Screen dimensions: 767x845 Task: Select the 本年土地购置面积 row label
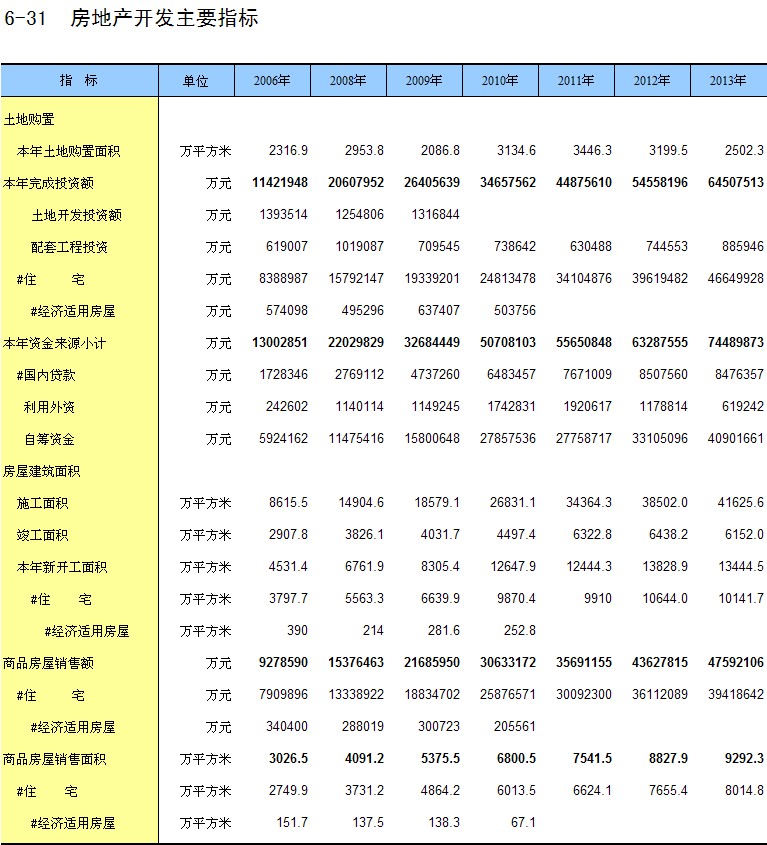coord(68,151)
